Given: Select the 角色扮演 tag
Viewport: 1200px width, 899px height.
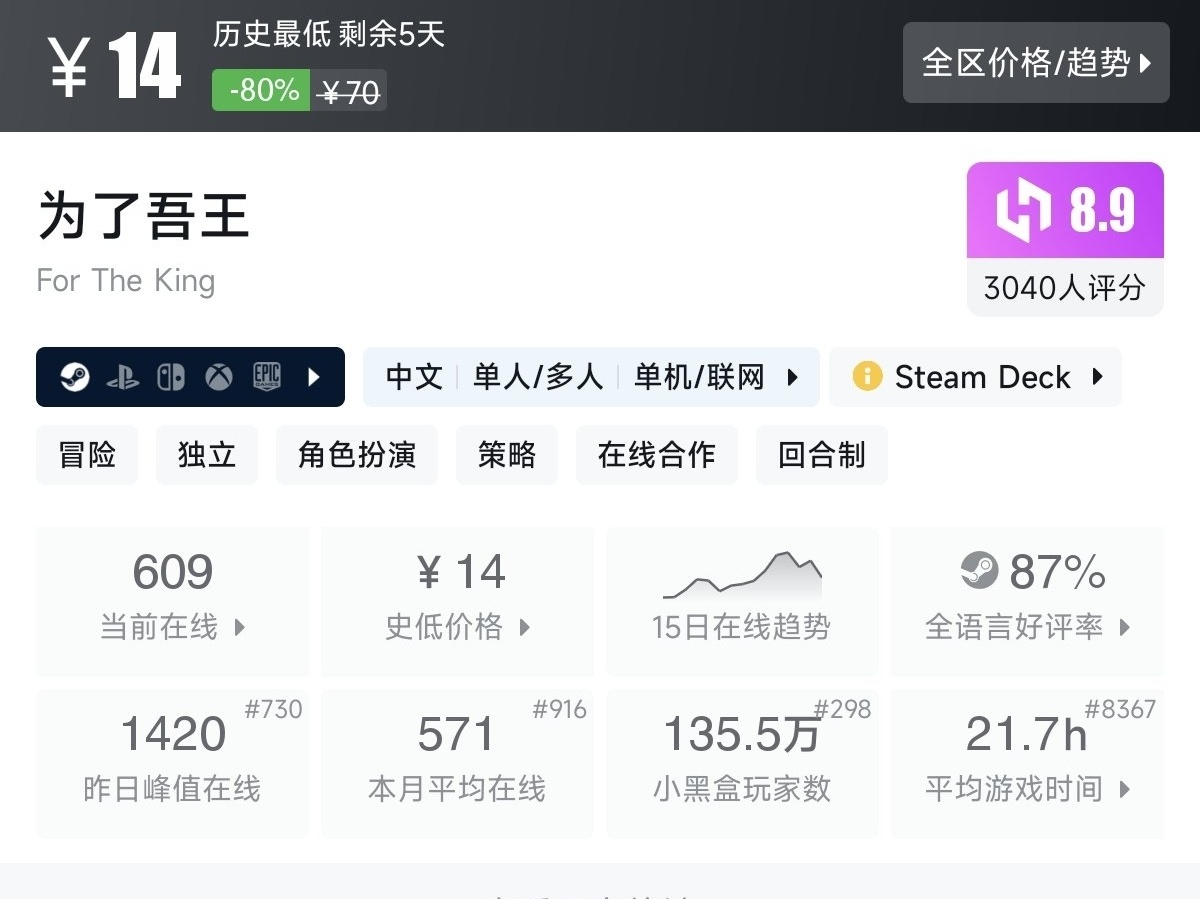Looking at the screenshot, I should pyautogui.click(x=357, y=455).
